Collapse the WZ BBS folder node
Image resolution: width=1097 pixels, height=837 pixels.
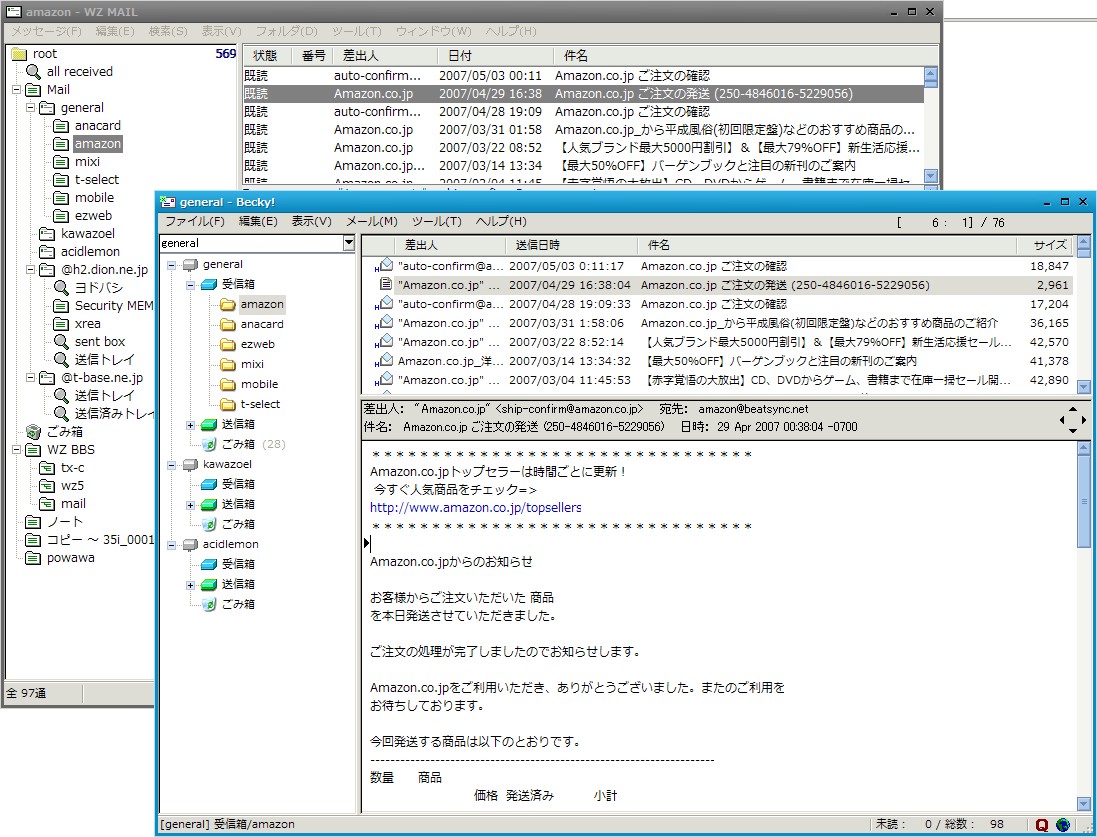17,450
